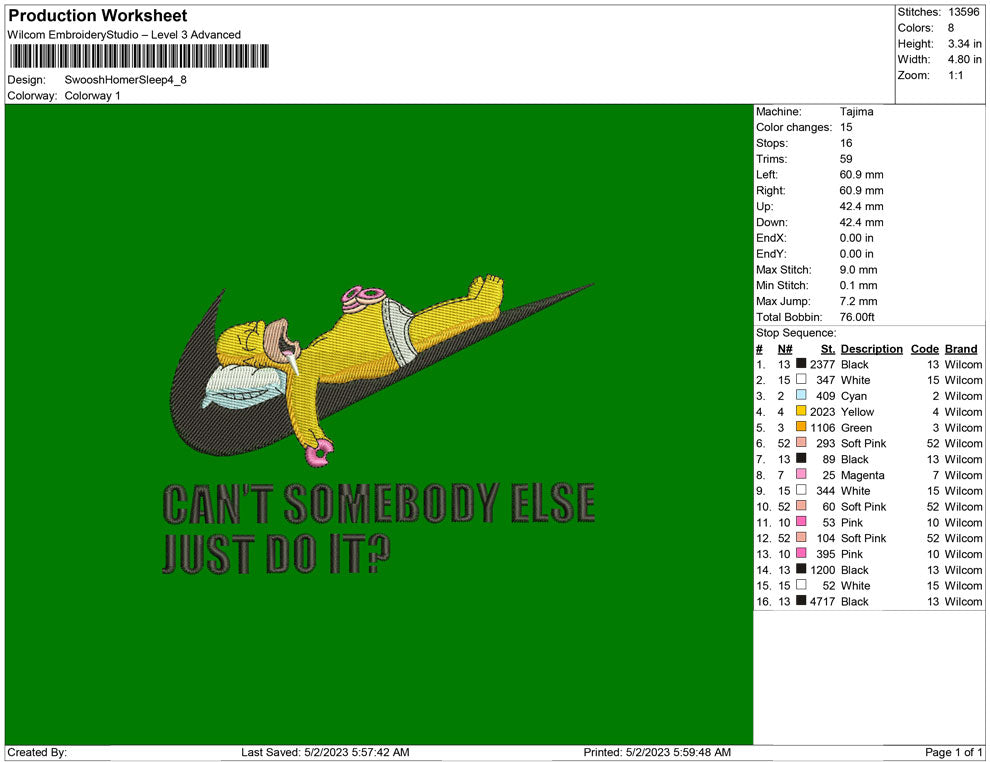Click the Total Bobbin value '76.00ft'

[857, 317]
